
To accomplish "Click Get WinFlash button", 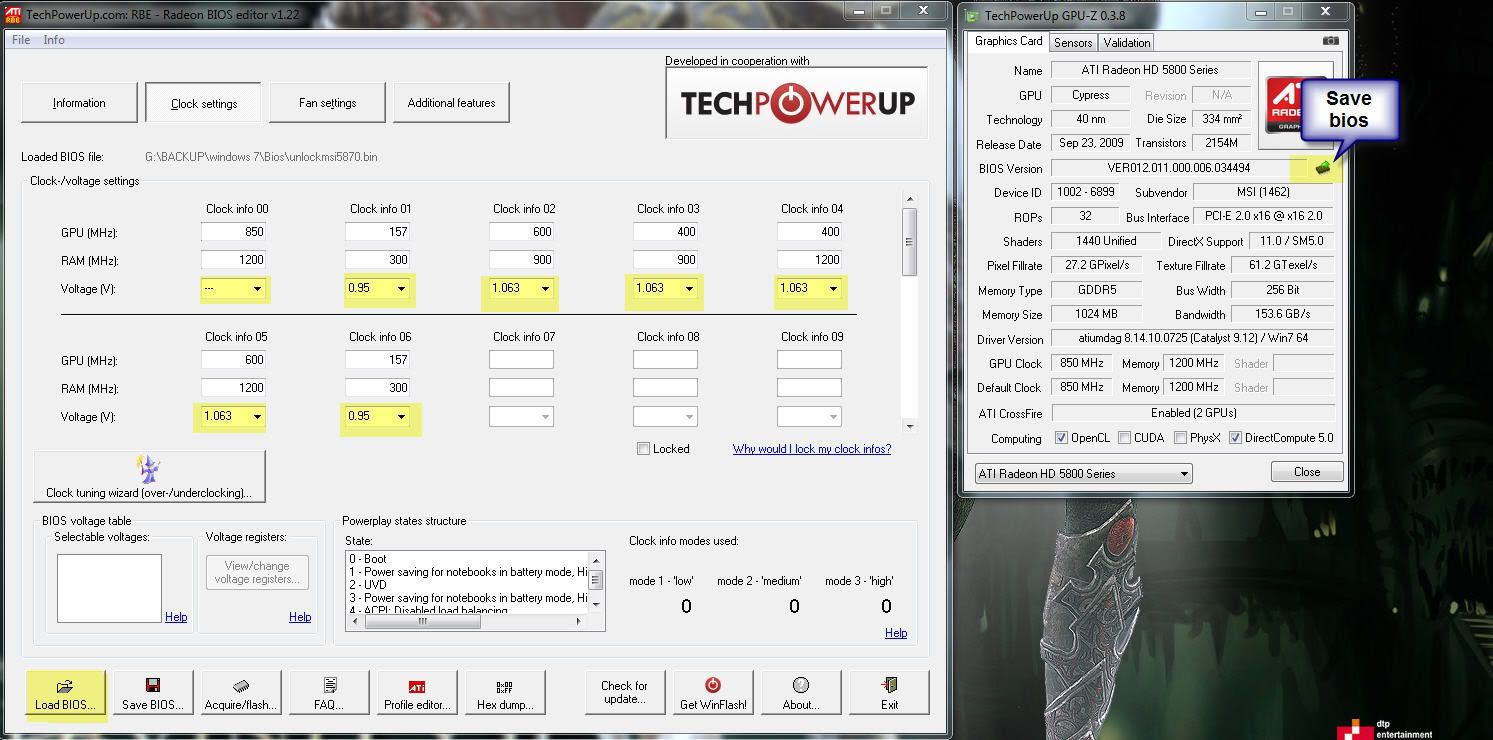I will pos(713,692).
